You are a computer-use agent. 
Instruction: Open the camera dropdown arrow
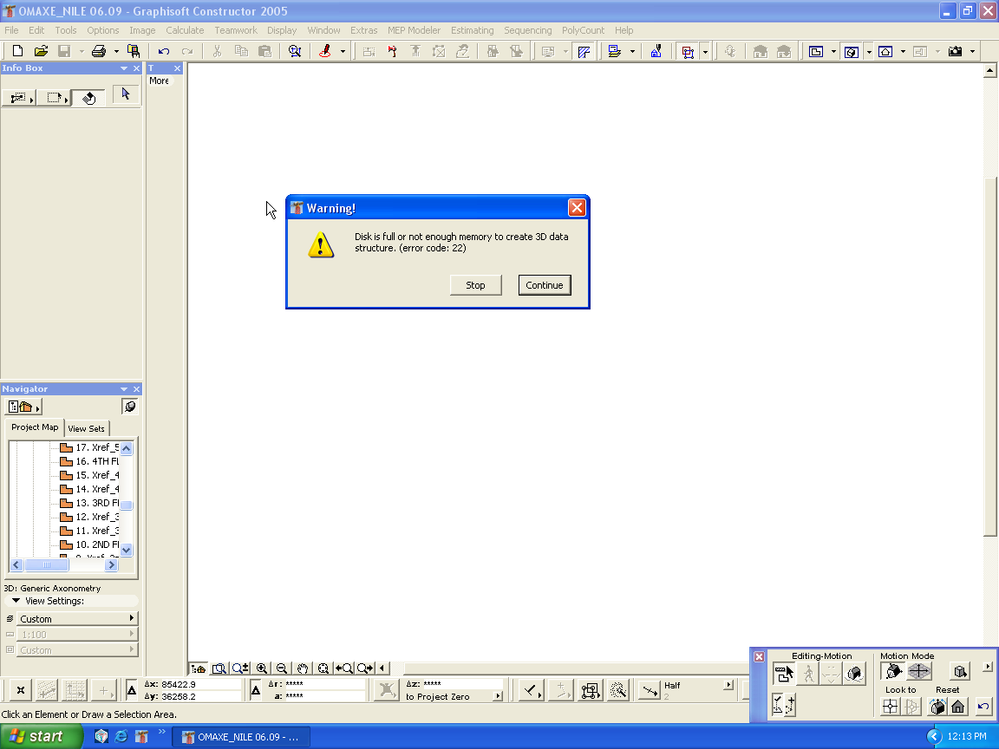click(972, 52)
